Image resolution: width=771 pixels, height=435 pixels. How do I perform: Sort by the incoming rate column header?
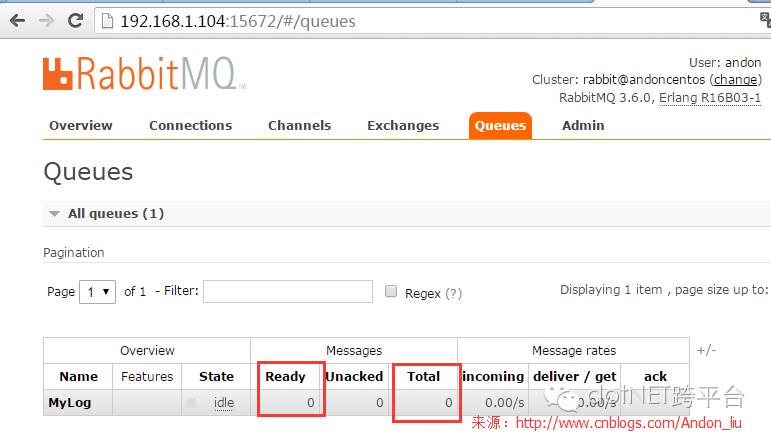click(493, 377)
